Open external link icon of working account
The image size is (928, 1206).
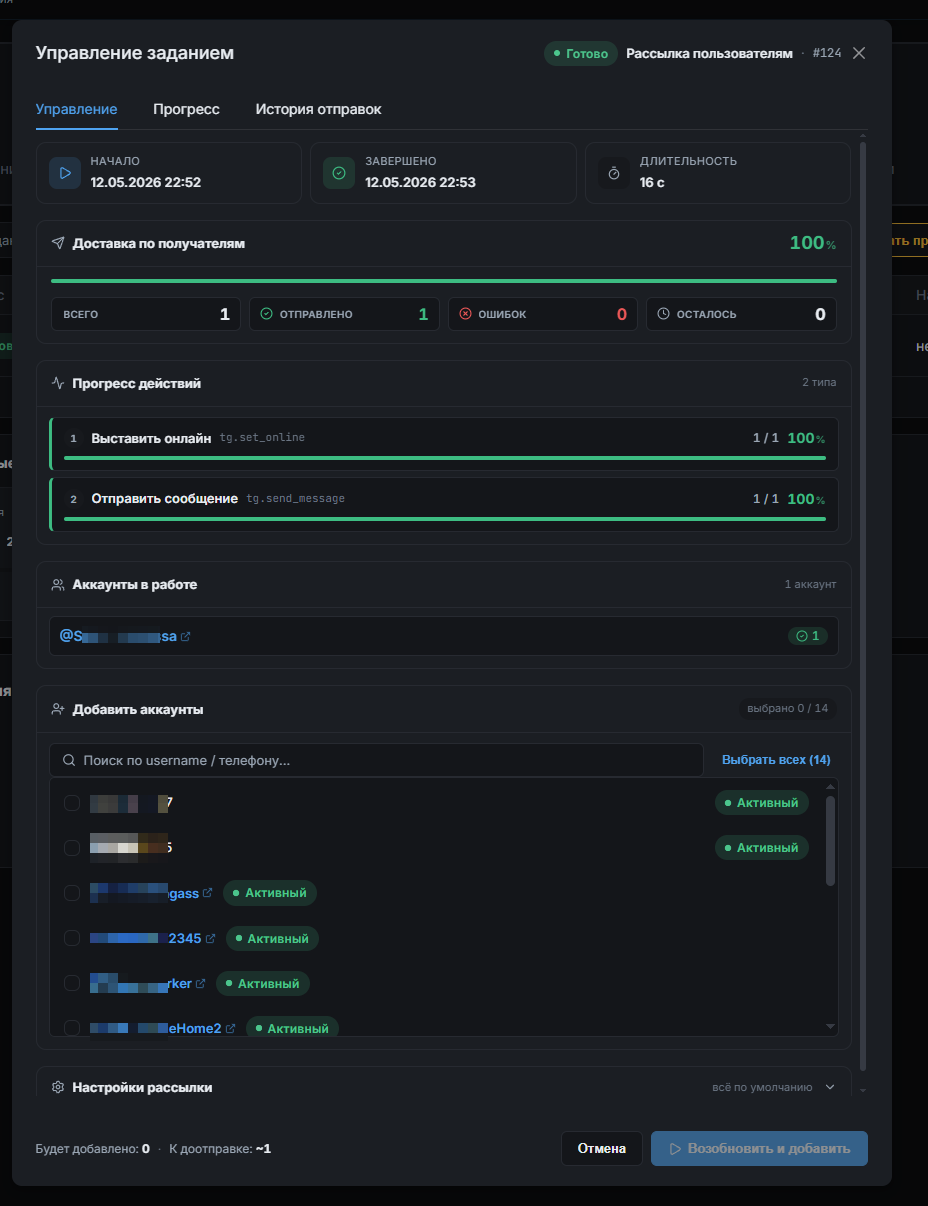click(x=185, y=636)
